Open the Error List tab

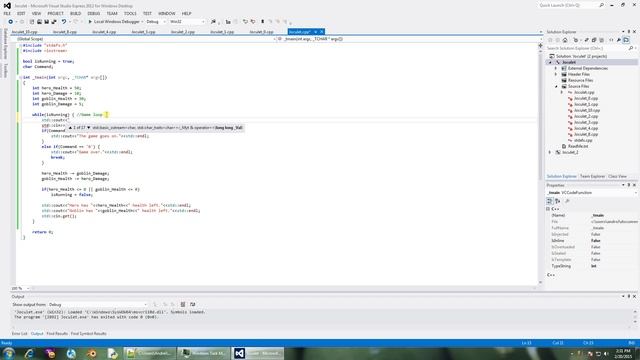tap(19, 334)
